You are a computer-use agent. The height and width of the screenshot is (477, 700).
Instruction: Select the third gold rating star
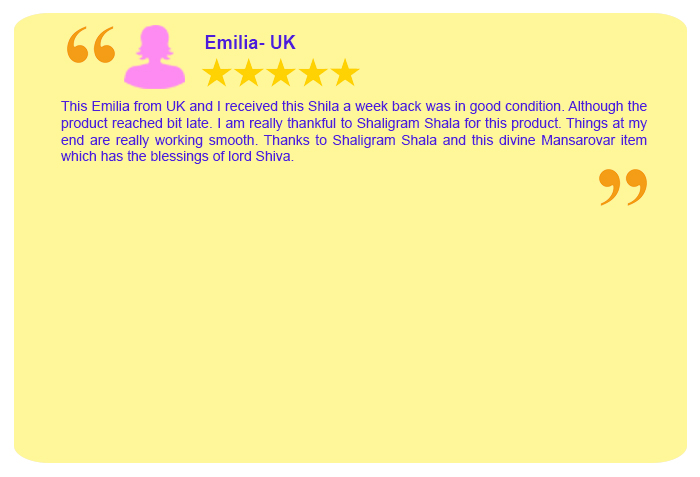pos(281,72)
